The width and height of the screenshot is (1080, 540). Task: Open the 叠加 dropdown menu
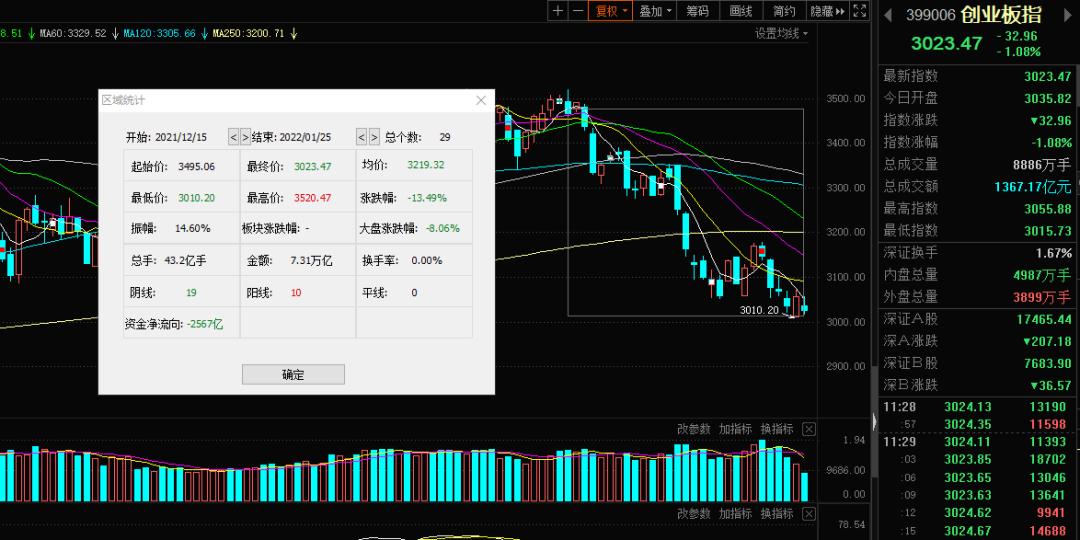(x=655, y=11)
